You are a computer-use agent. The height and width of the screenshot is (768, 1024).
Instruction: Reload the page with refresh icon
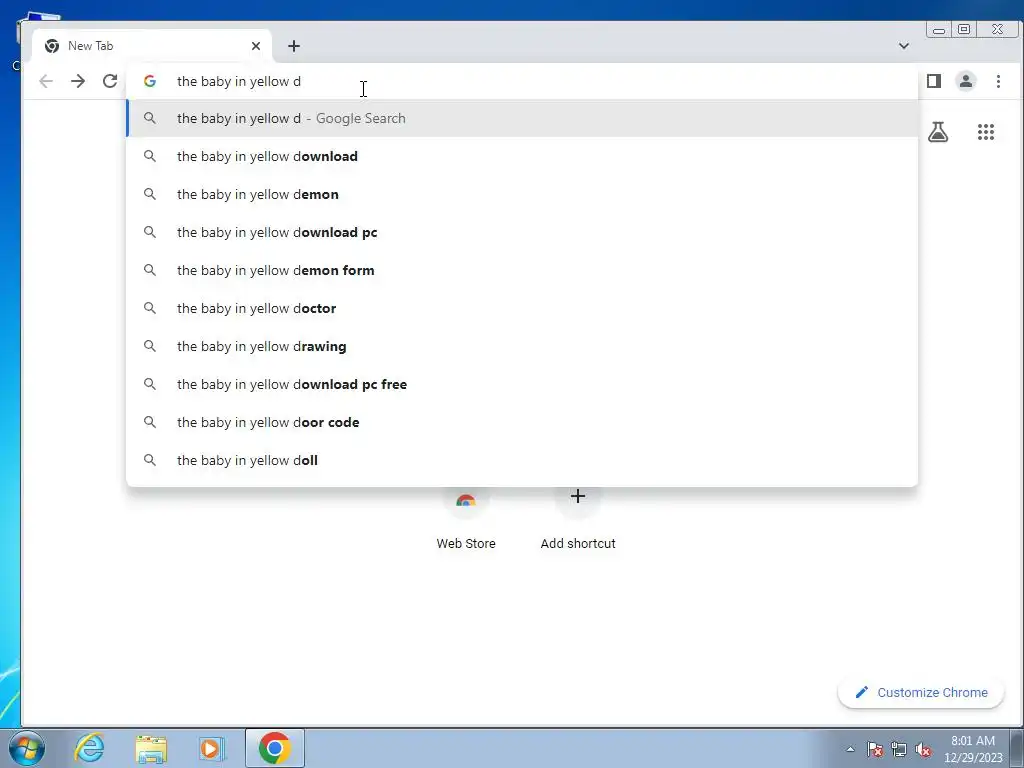point(110,81)
